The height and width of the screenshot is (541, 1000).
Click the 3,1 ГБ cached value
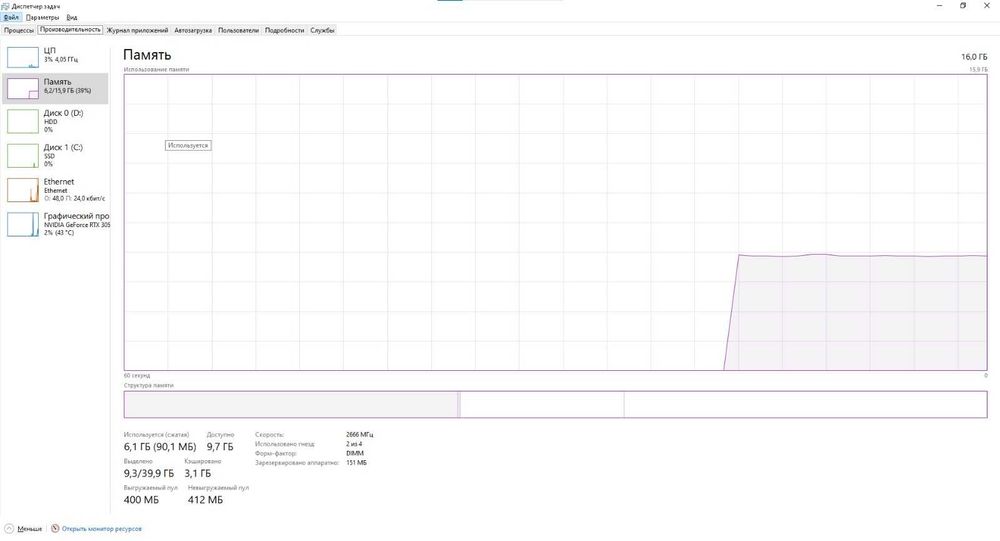tap(198, 473)
